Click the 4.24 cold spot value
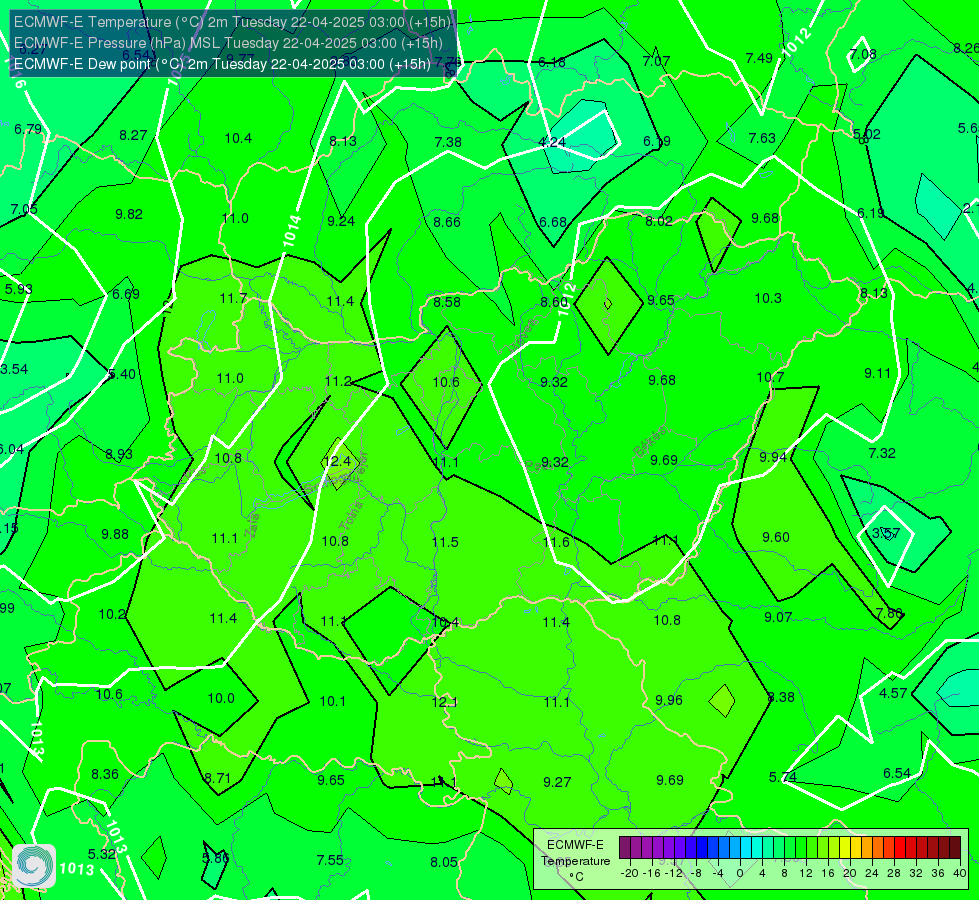 pyautogui.click(x=552, y=142)
